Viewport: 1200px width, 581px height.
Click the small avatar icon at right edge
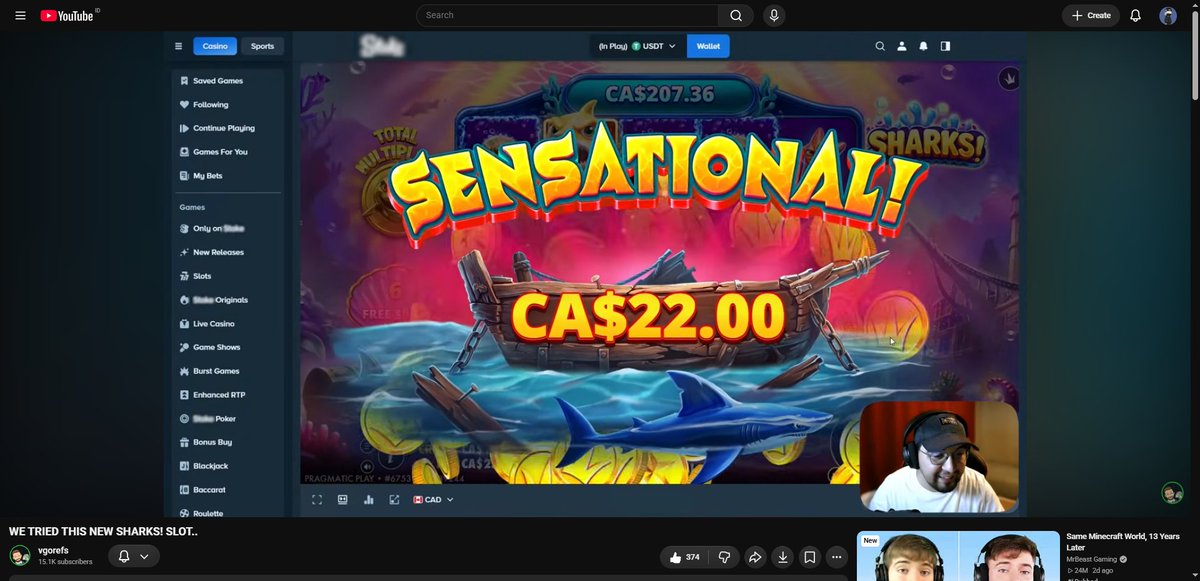[x=1172, y=493]
